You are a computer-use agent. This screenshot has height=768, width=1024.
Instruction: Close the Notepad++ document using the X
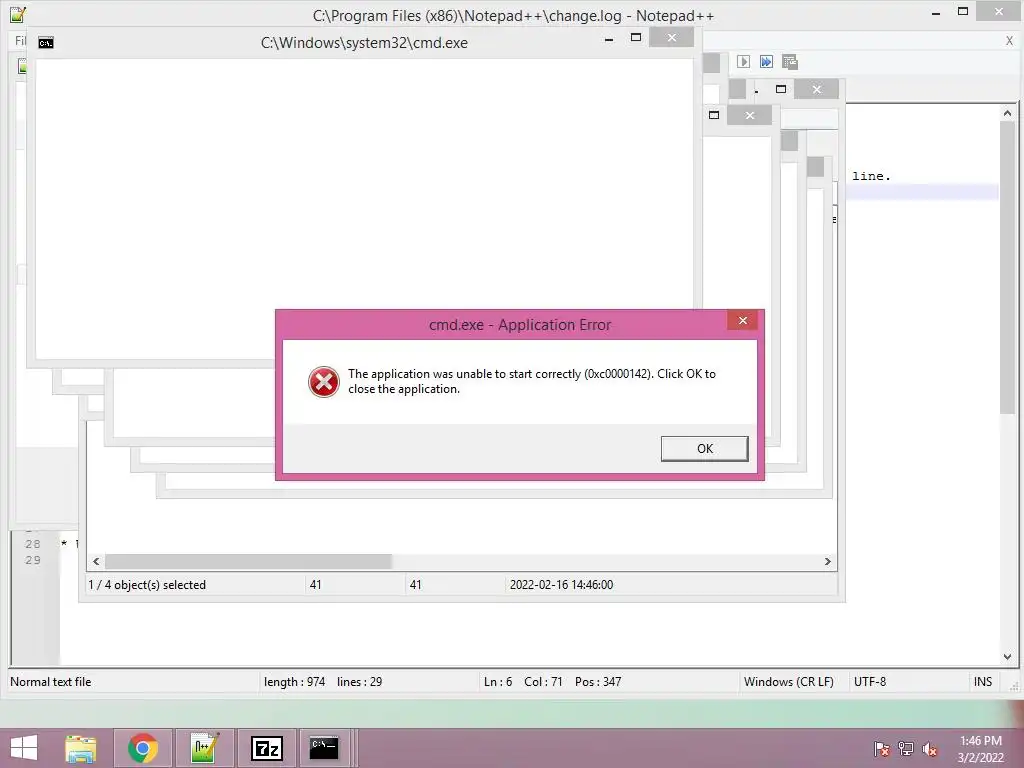tap(1009, 40)
